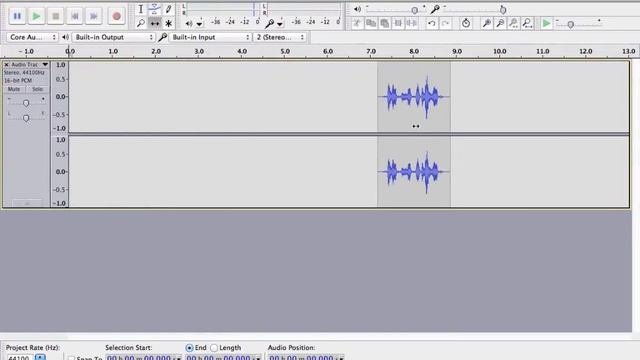Select the Draw pencil tool
Screen dimensions: 640x360
(x=168, y=9)
